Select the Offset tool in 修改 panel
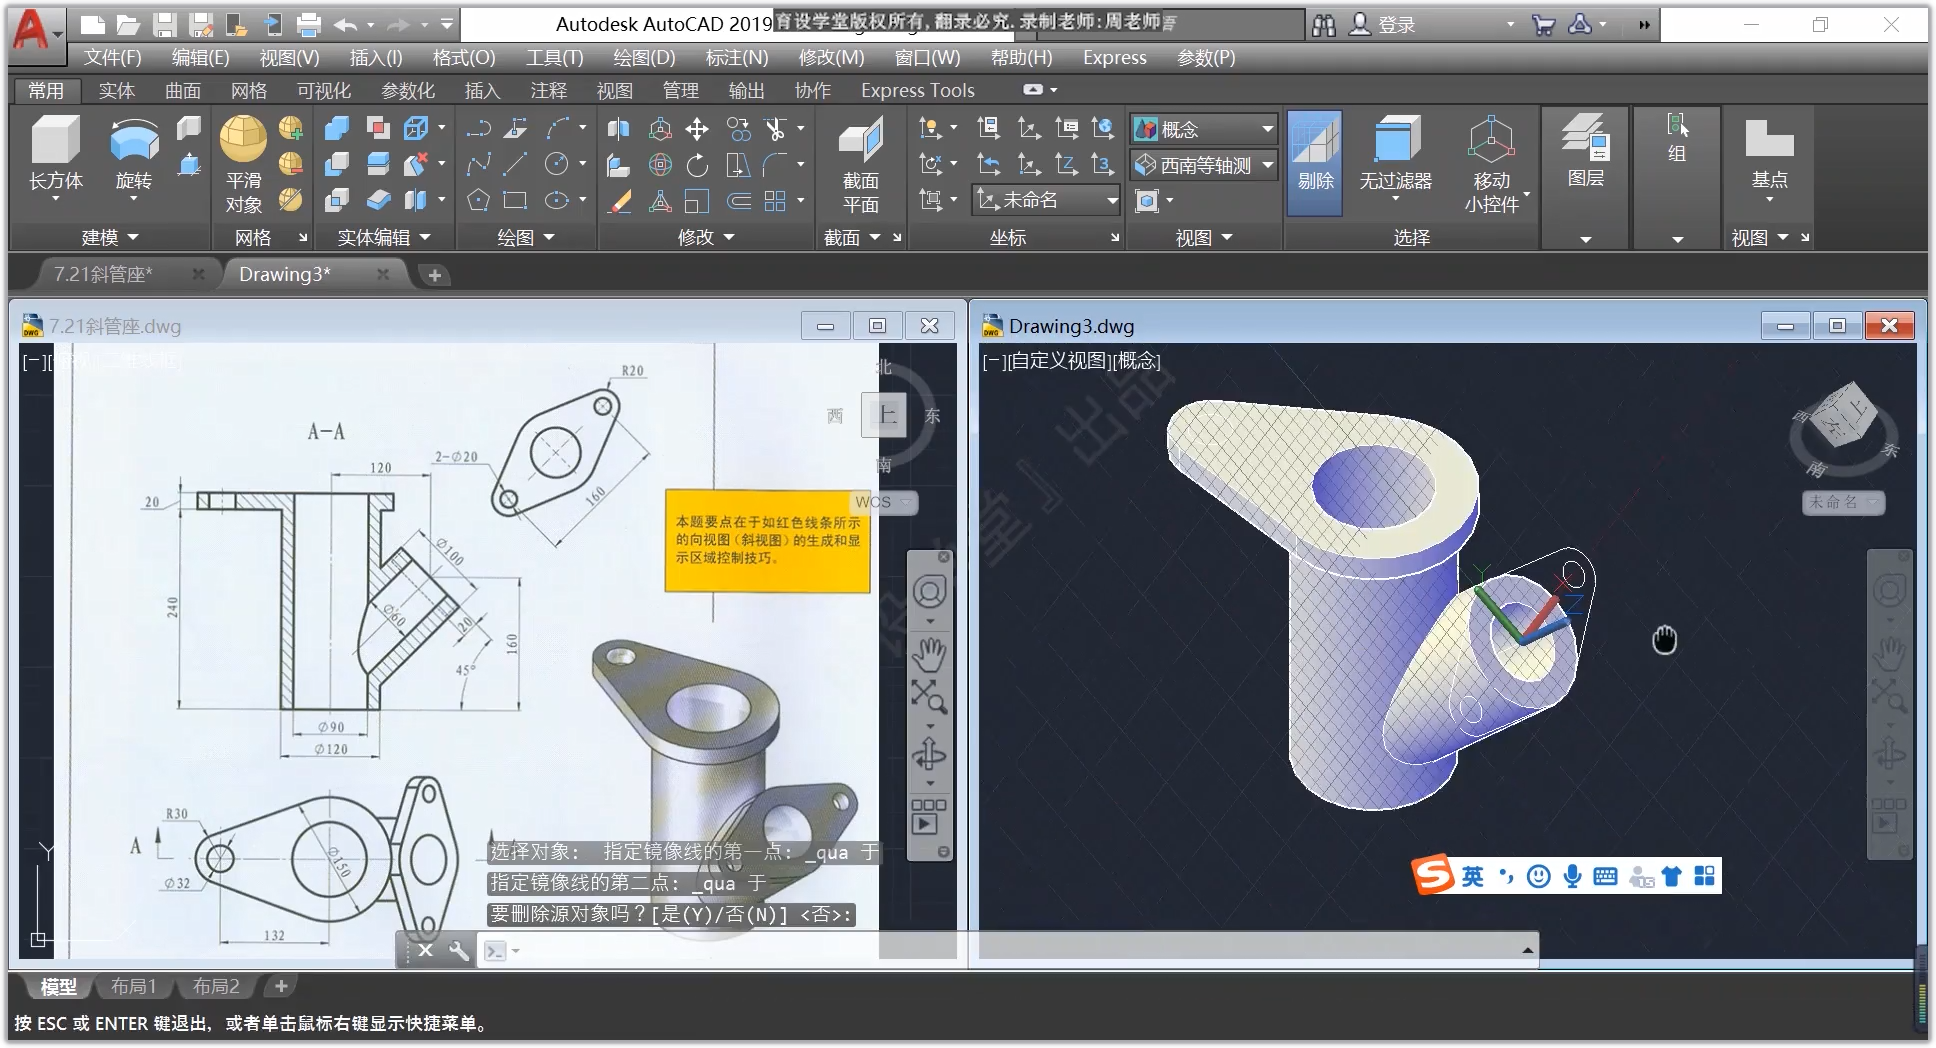 point(739,201)
